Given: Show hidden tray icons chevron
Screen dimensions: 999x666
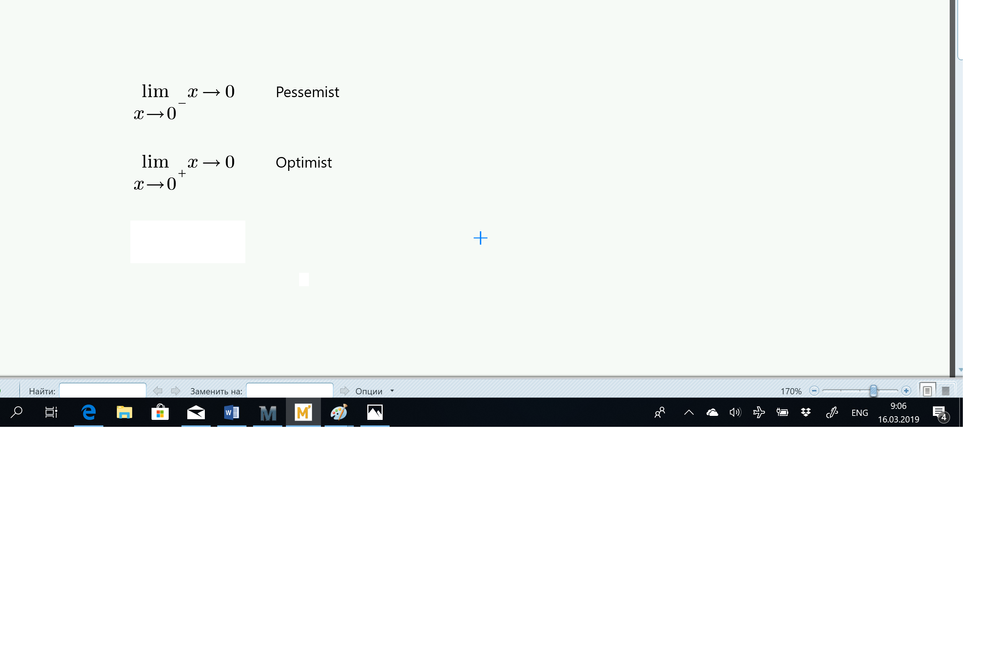Looking at the screenshot, I should tap(689, 412).
